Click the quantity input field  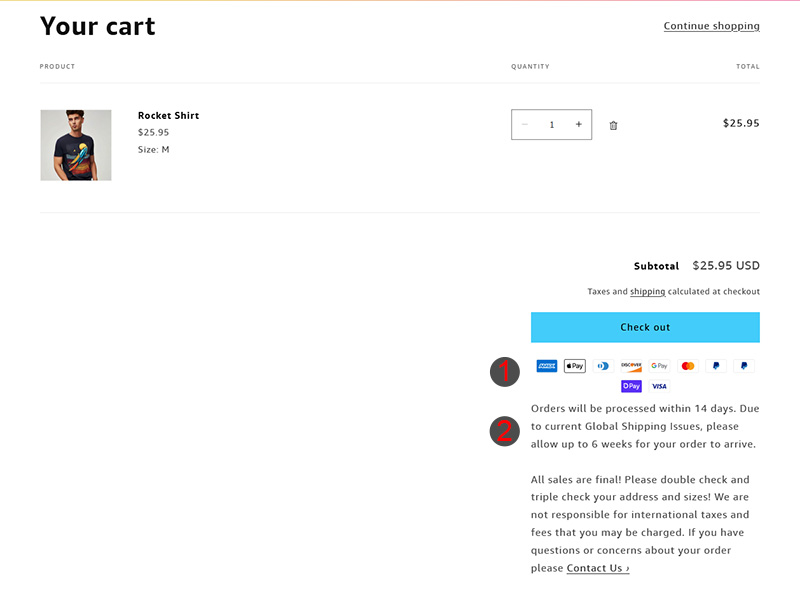tap(551, 124)
